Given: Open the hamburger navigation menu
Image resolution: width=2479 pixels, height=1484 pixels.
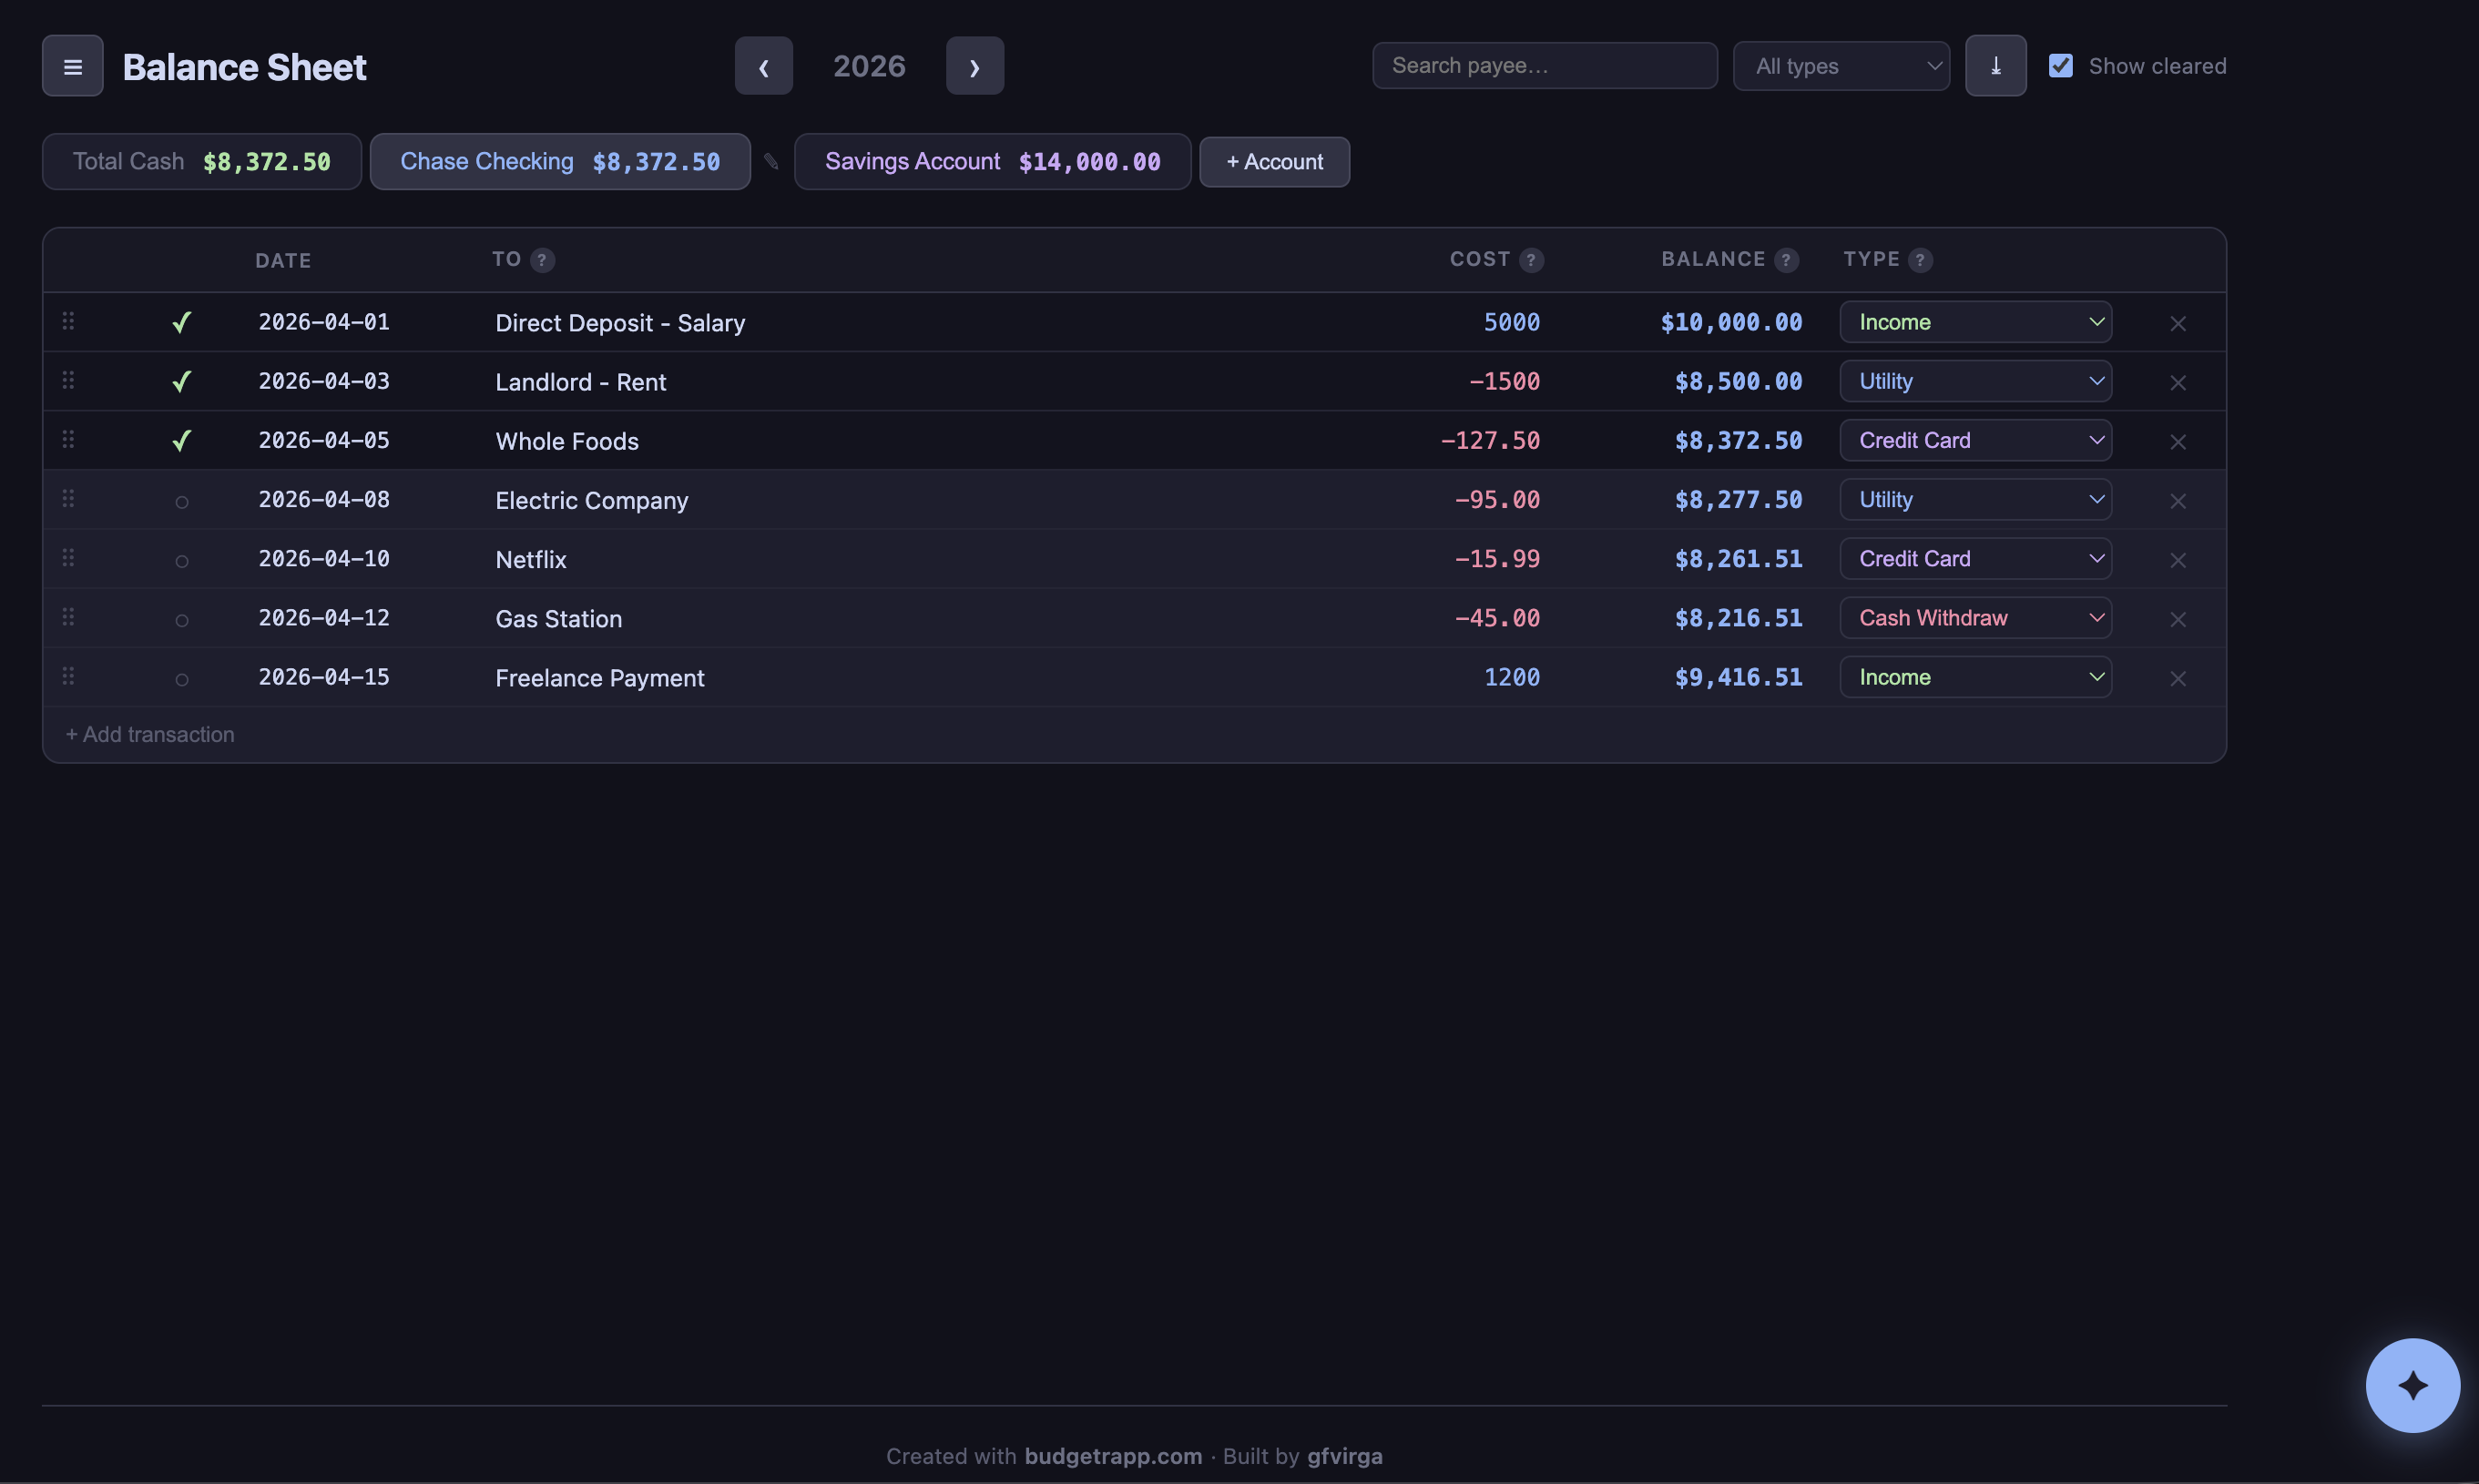Looking at the screenshot, I should 72,65.
